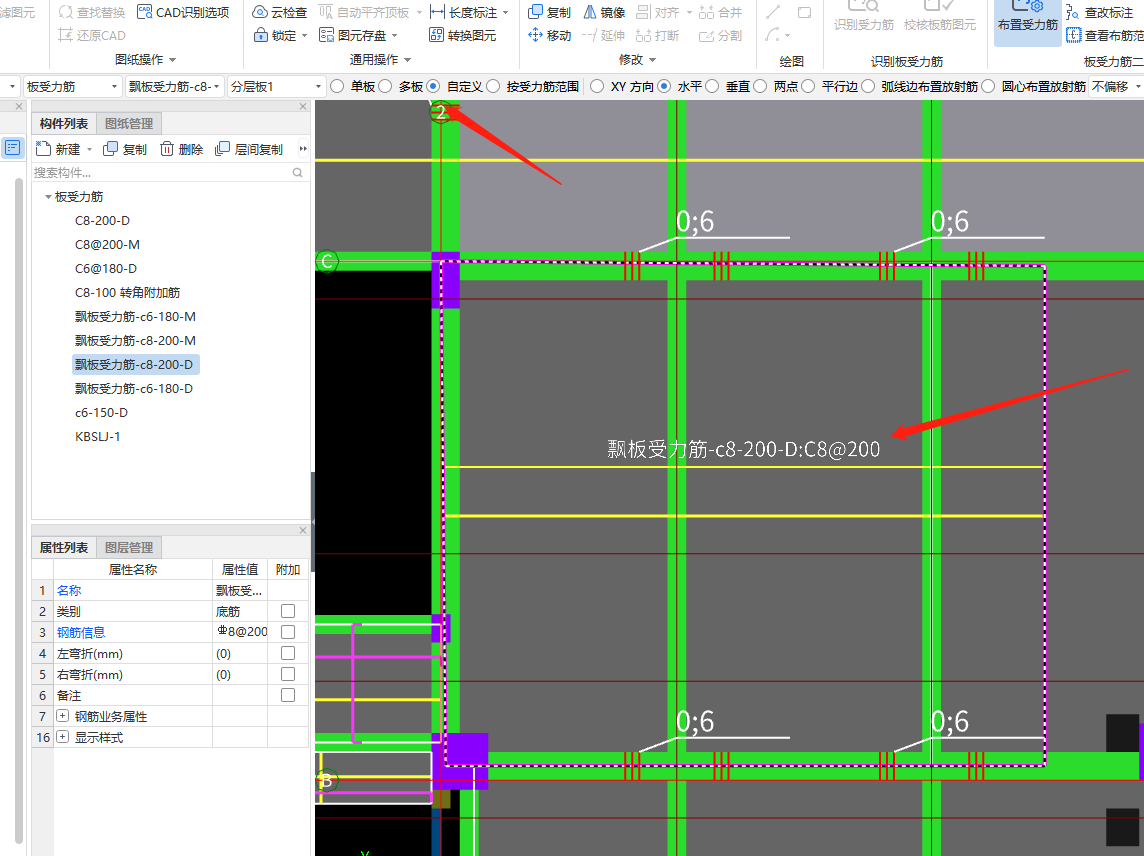
Task: Tick 附加 checkbox for 类别 row
Action: tap(288, 611)
